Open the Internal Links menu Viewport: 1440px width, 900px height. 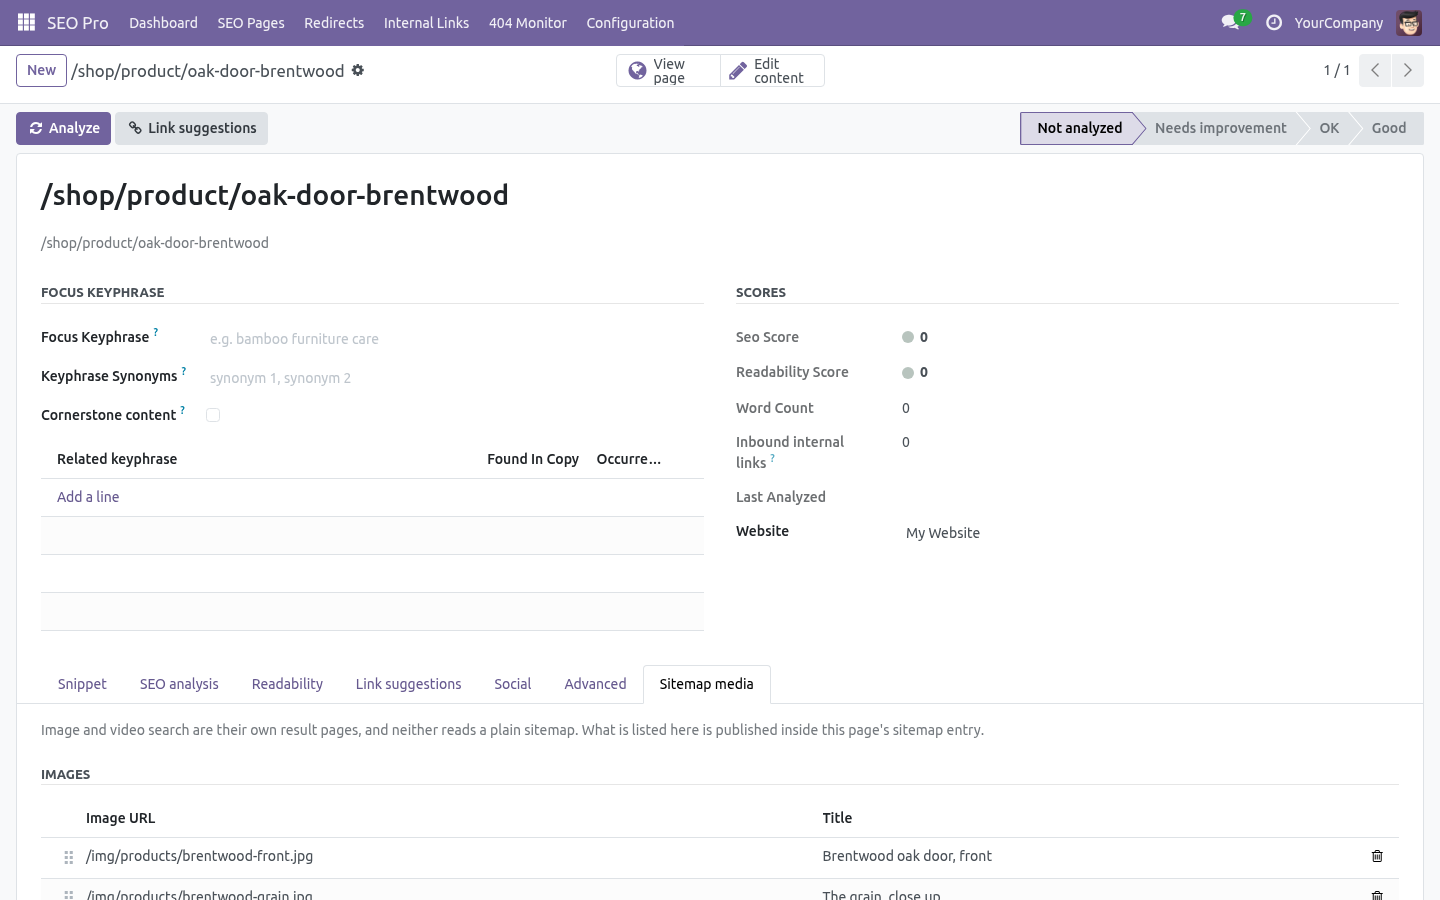[x=426, y=22]
